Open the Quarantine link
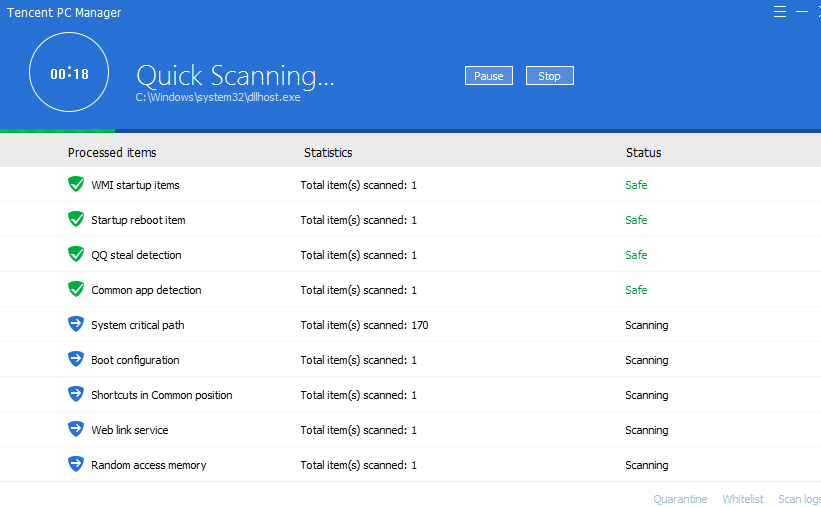This screenshot has width=821, height=507. click(680, 499)
